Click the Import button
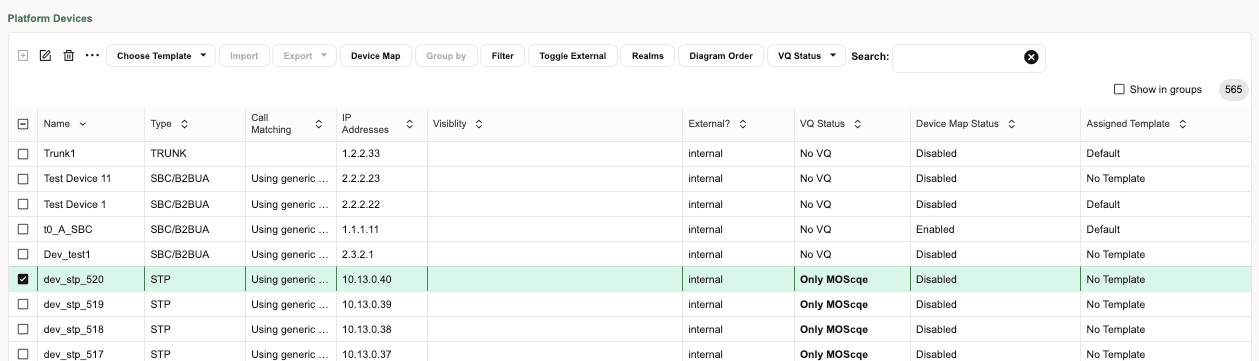 [244, 56]
